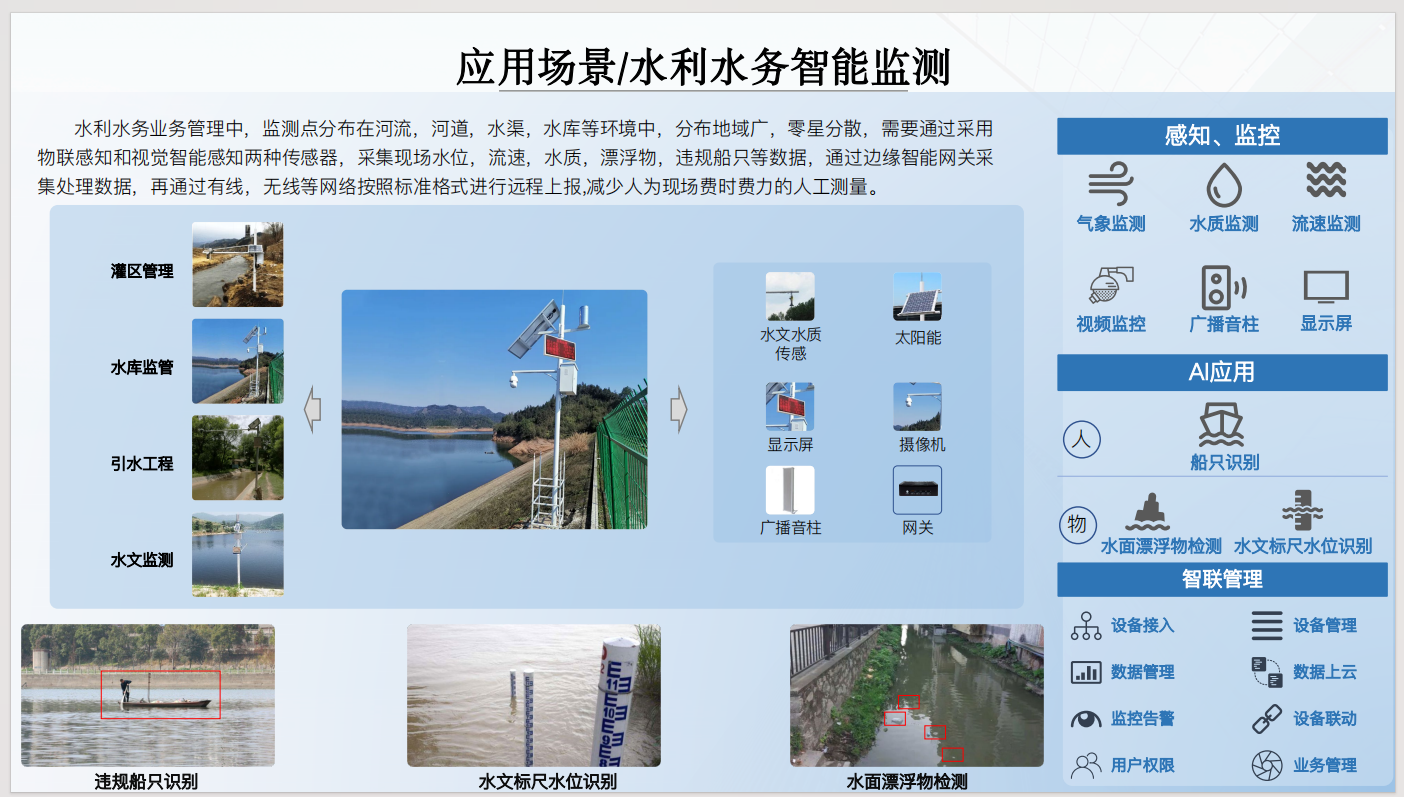Image resolution: width=1404 pixels, height=797 pixels.
Task: Click the 设备管理 list icon
Action: coord(1267,626)
